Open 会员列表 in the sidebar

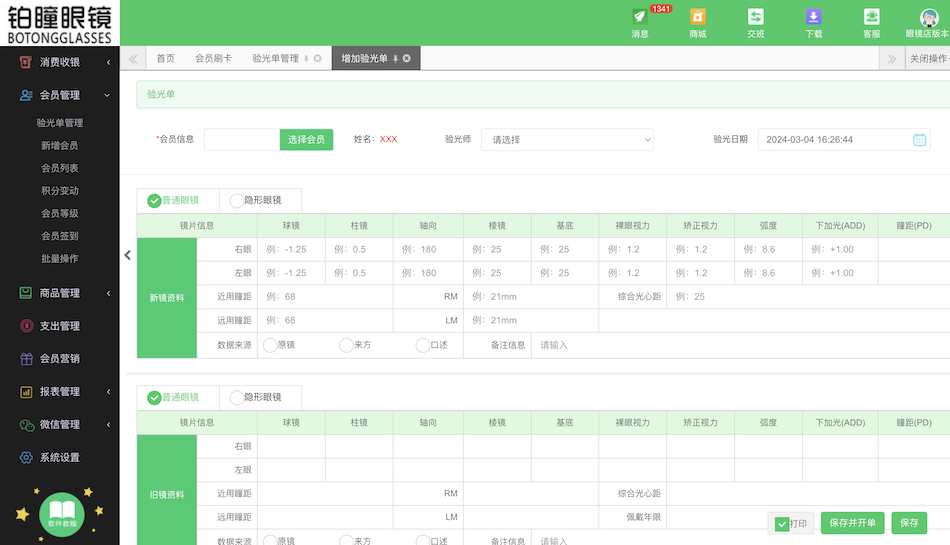pyautogui.click(x=60, y=168)
